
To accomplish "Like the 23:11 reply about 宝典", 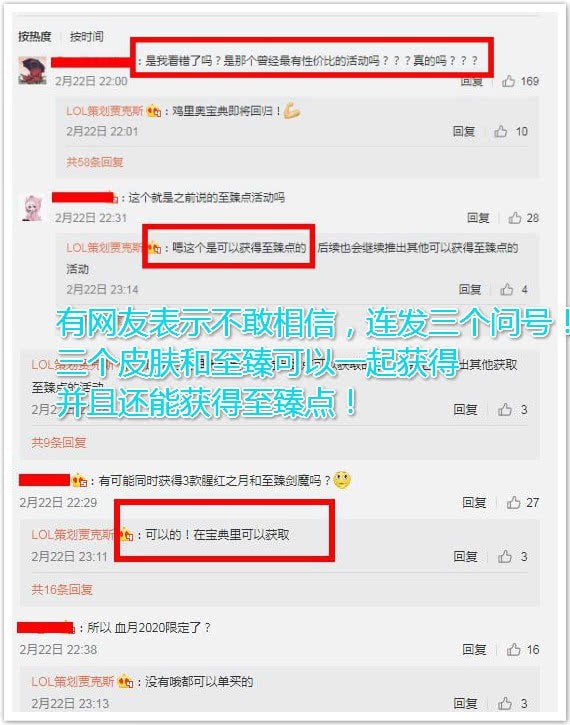I will coord(505,557).
